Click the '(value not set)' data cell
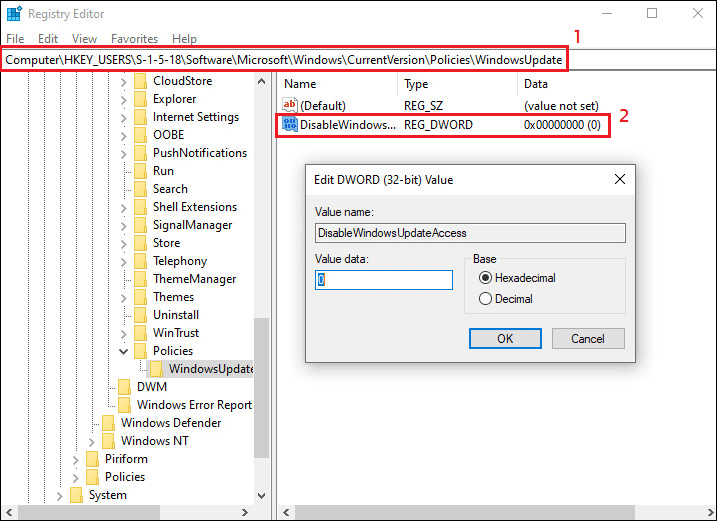Viewport: 717px width, 521px height. (x=561, y=106)
